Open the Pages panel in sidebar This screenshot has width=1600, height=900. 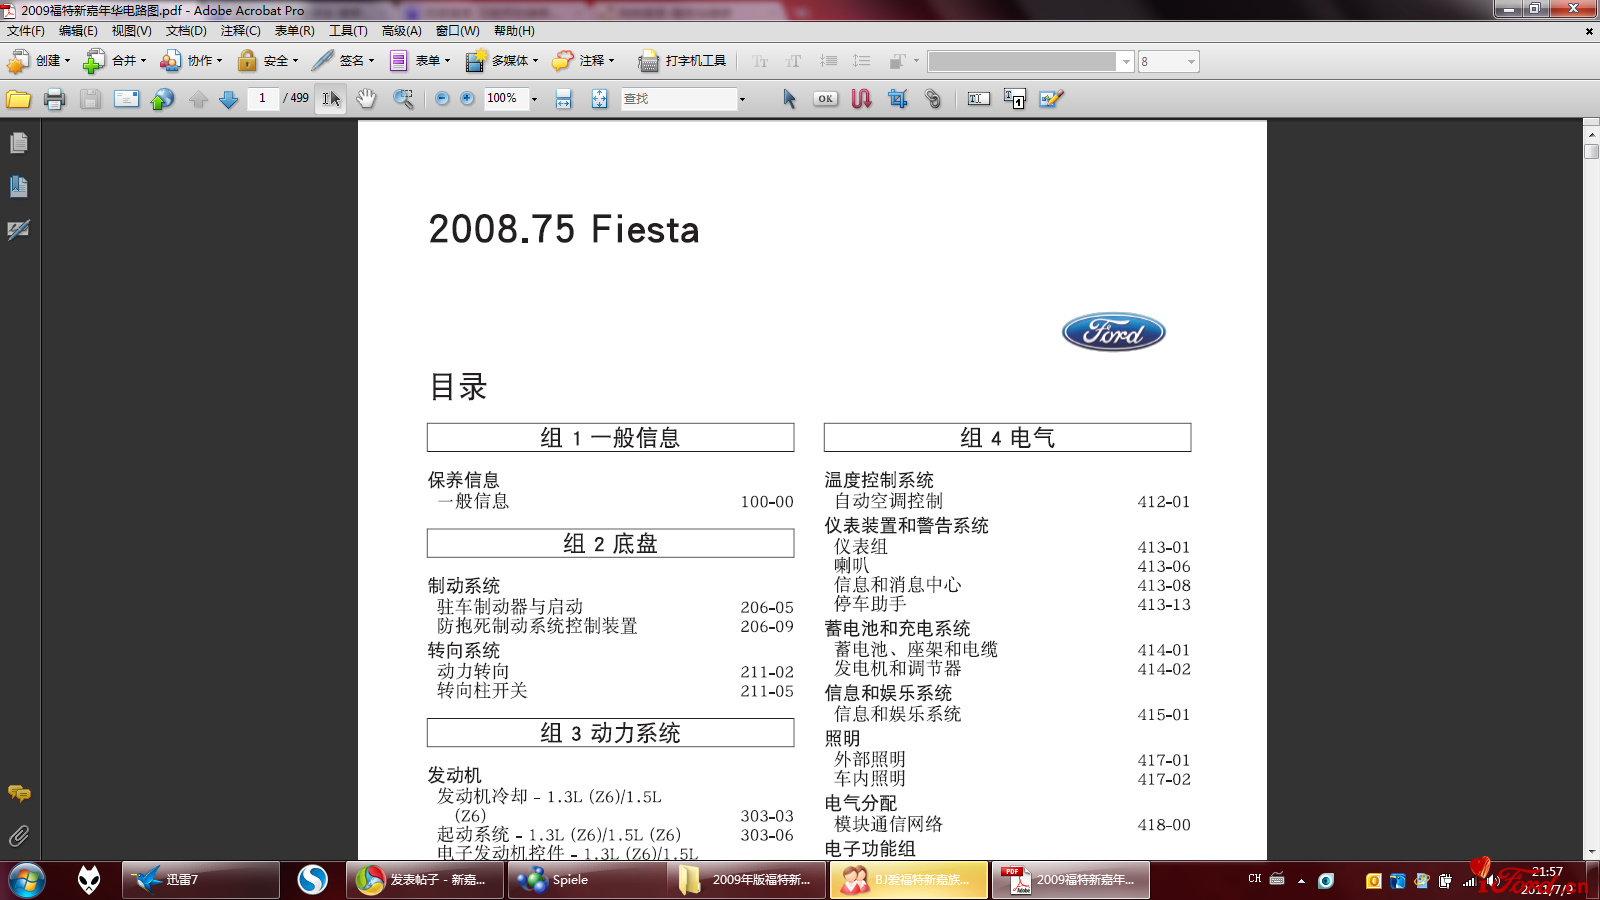pos(18,144)
